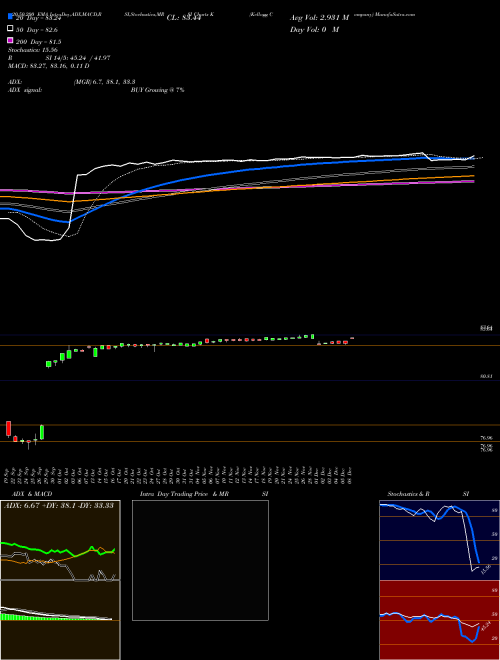Click the 'CL: 83.44' closing price text
The height and width of the screenshot is (660, 500).
184,18
